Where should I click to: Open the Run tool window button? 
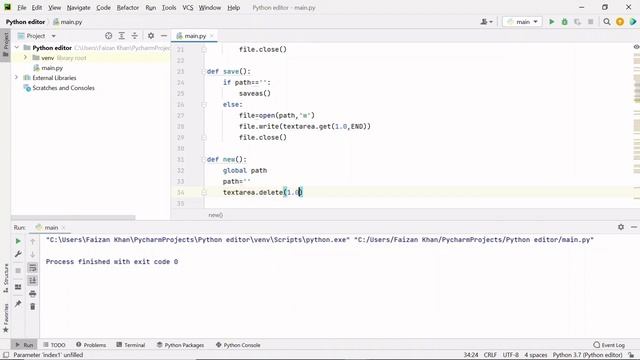pyautogui.click(x=24, y=345)
